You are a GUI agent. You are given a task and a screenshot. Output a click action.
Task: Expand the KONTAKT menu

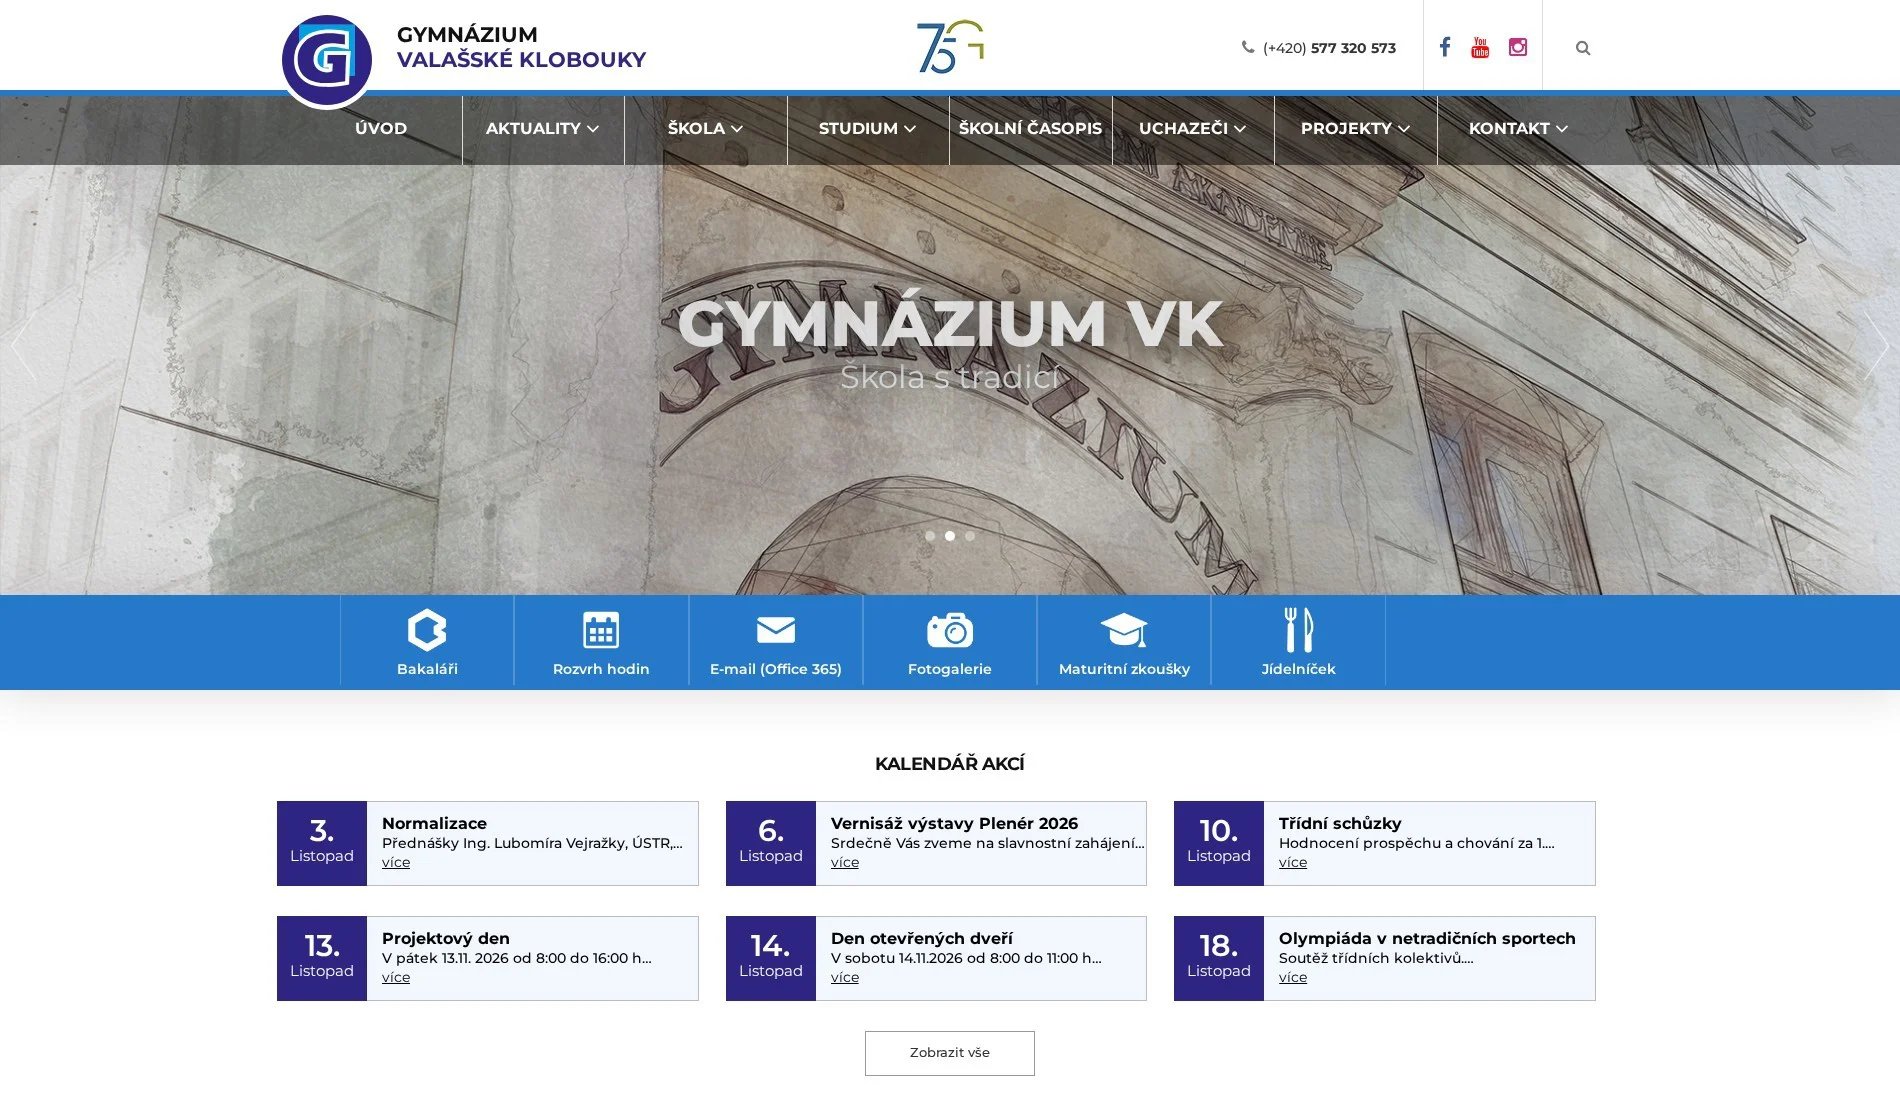[1518, 129]
